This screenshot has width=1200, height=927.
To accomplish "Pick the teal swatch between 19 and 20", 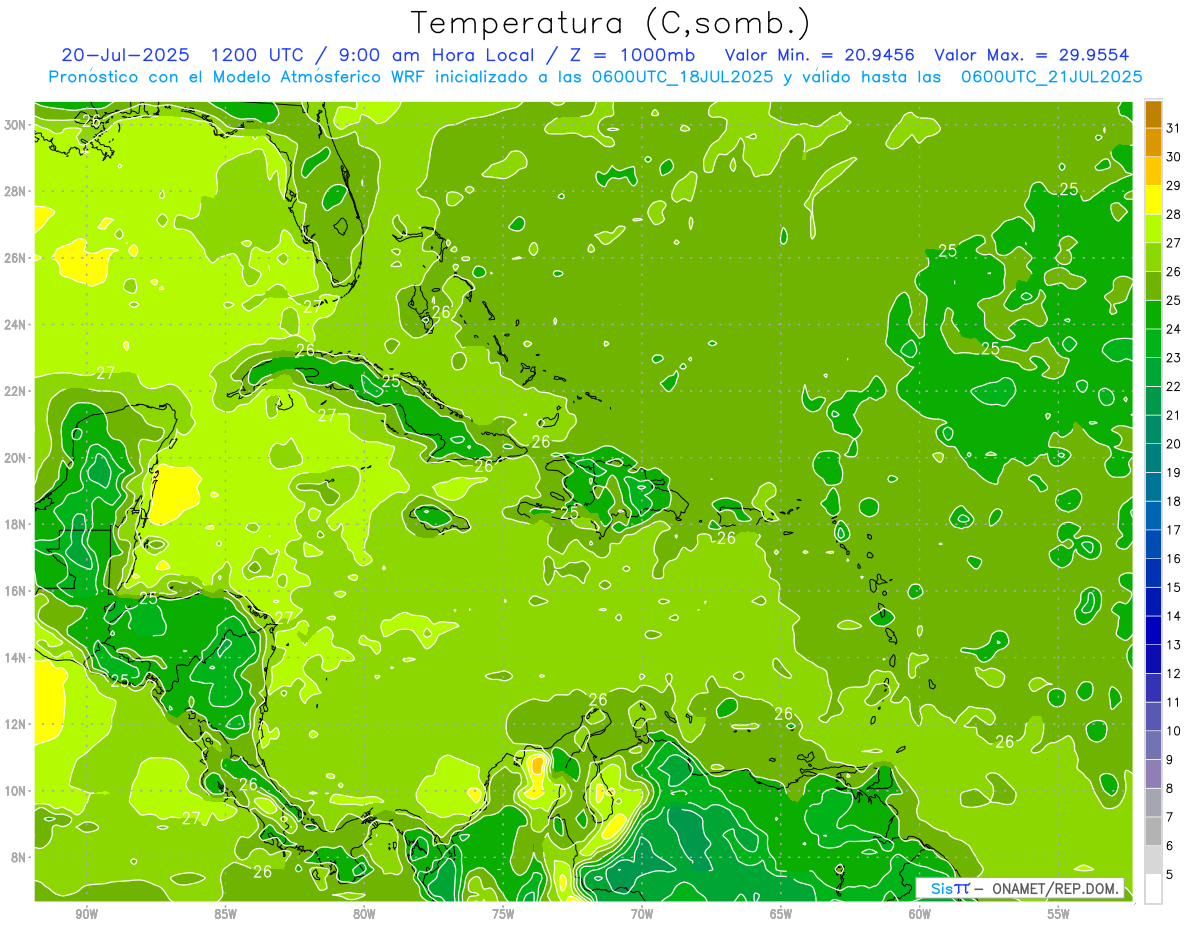I will point(1153,458).
